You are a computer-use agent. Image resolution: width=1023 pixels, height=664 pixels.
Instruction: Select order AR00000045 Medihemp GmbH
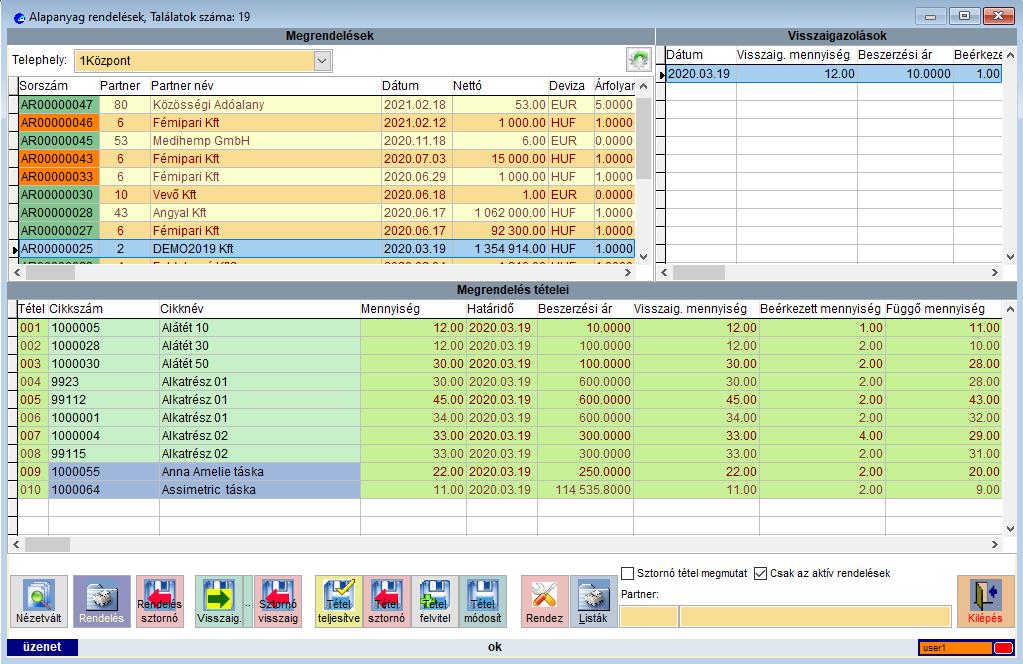326,141
